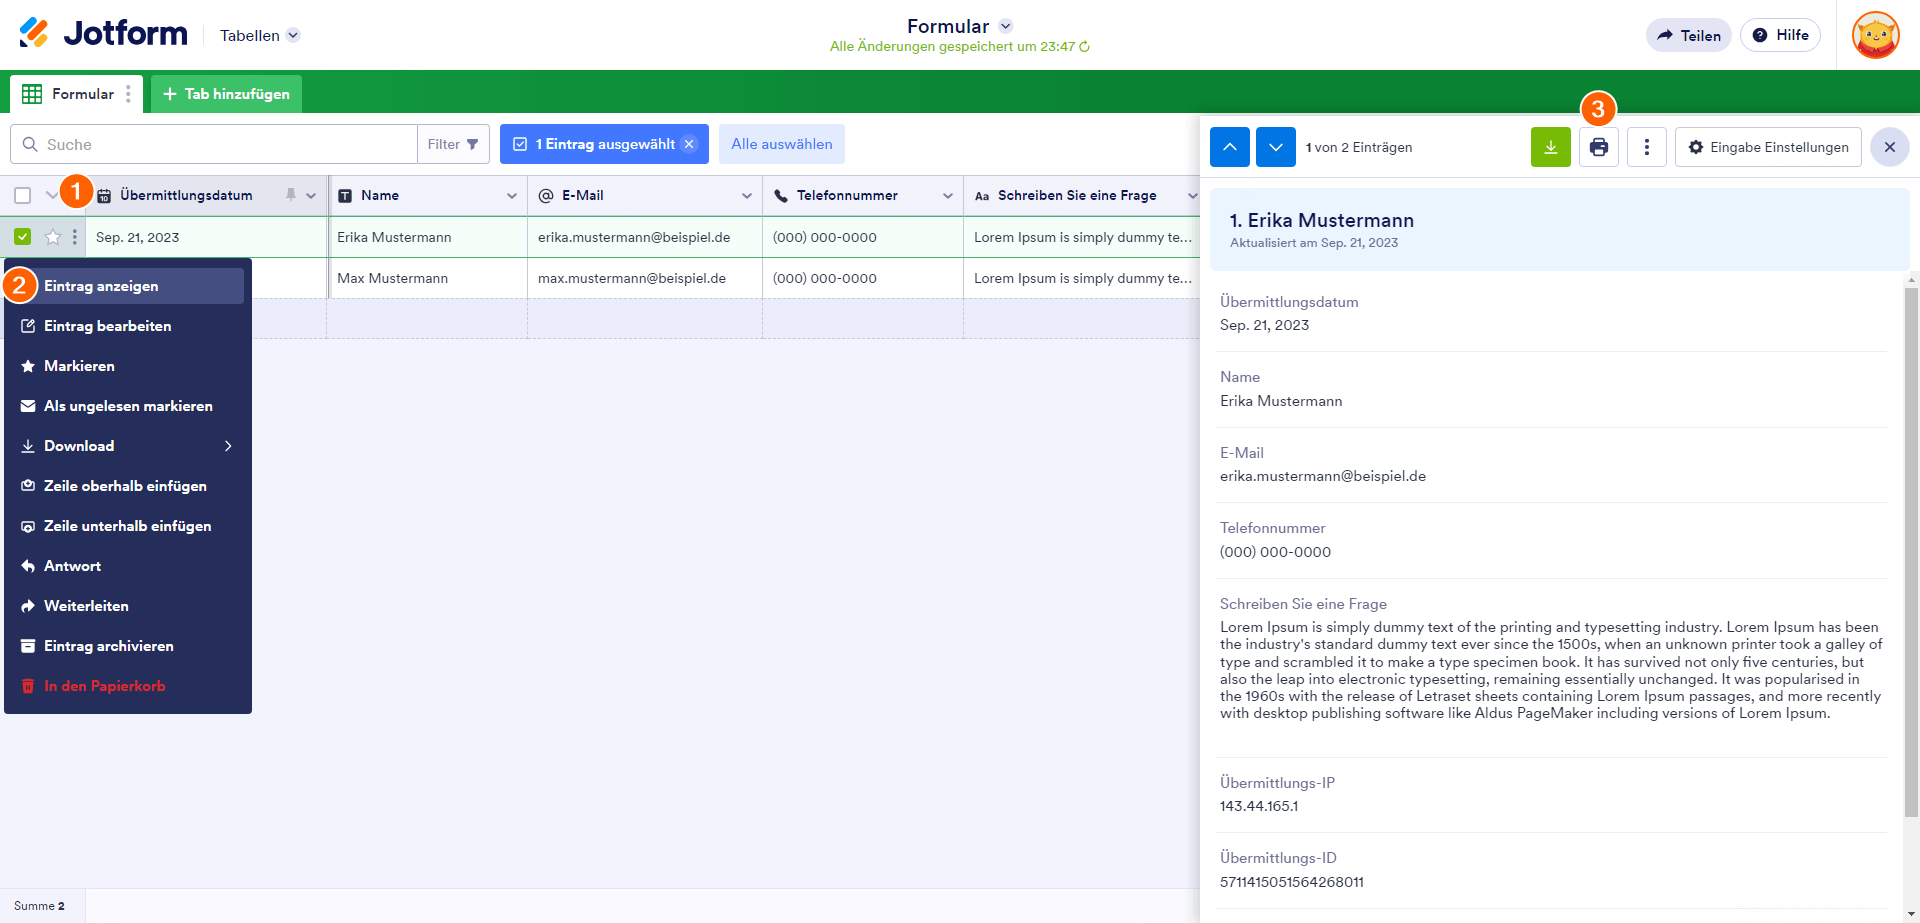Image resolution: width=1920 pixels, height=923 pixels.
Task: Print the entry using the printer icon
Action: tap(1599, 147)
